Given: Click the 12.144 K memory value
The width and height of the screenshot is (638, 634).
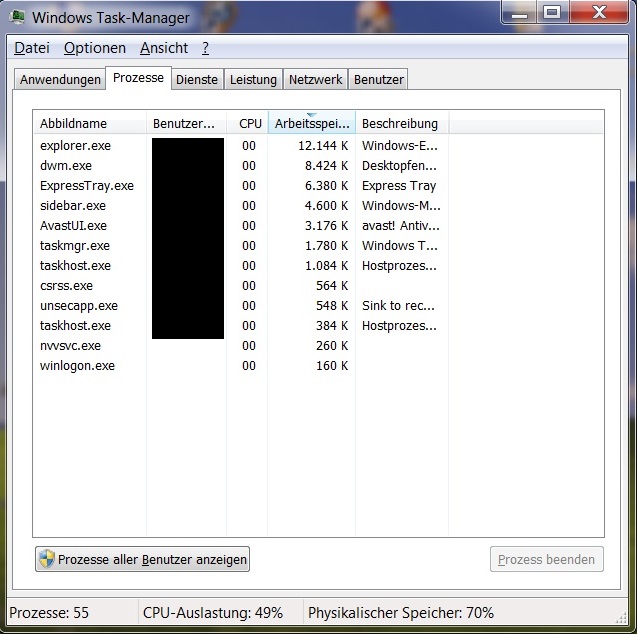Looking at the screenshot, I should pos(323,146).
